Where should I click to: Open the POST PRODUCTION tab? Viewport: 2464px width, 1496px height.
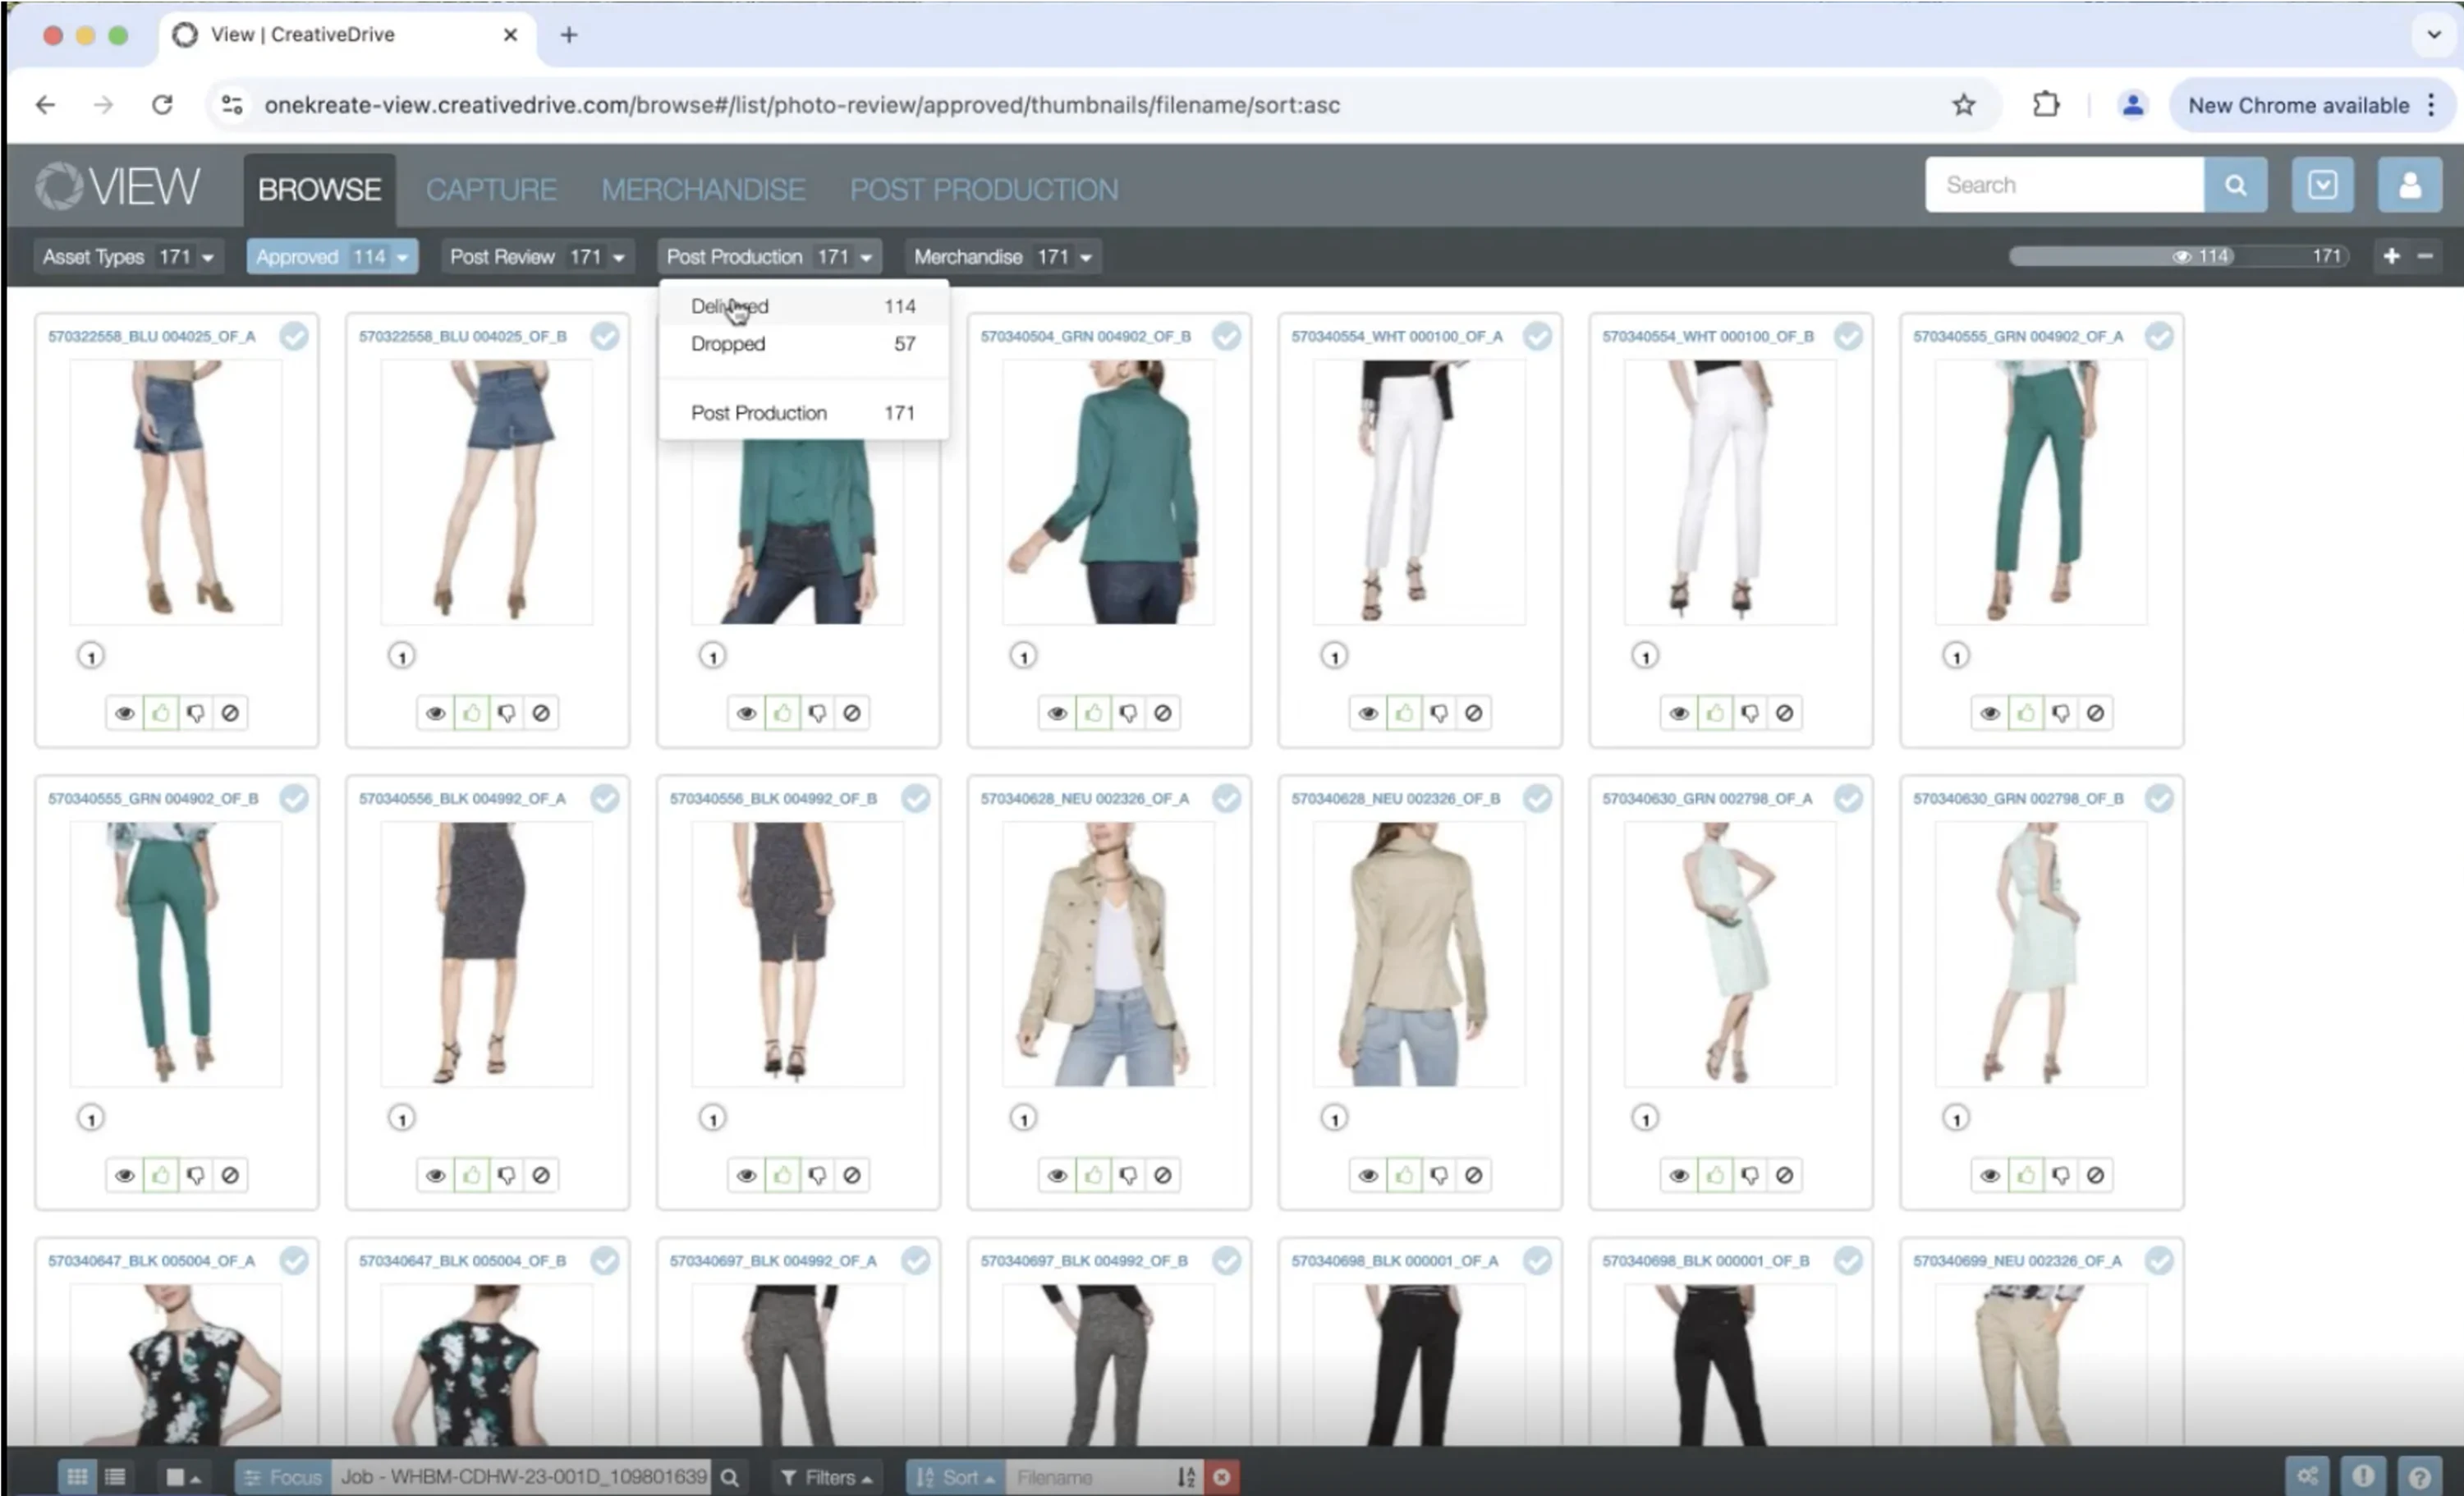984,189
